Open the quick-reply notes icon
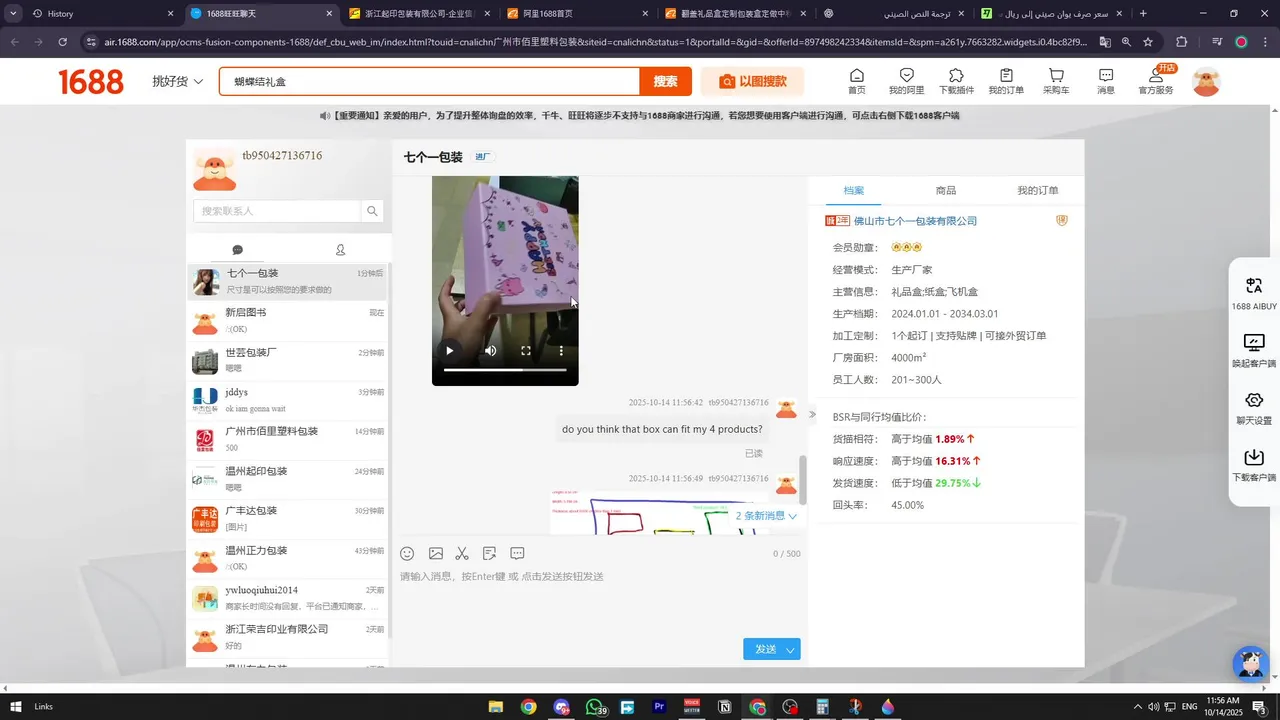 489,553
